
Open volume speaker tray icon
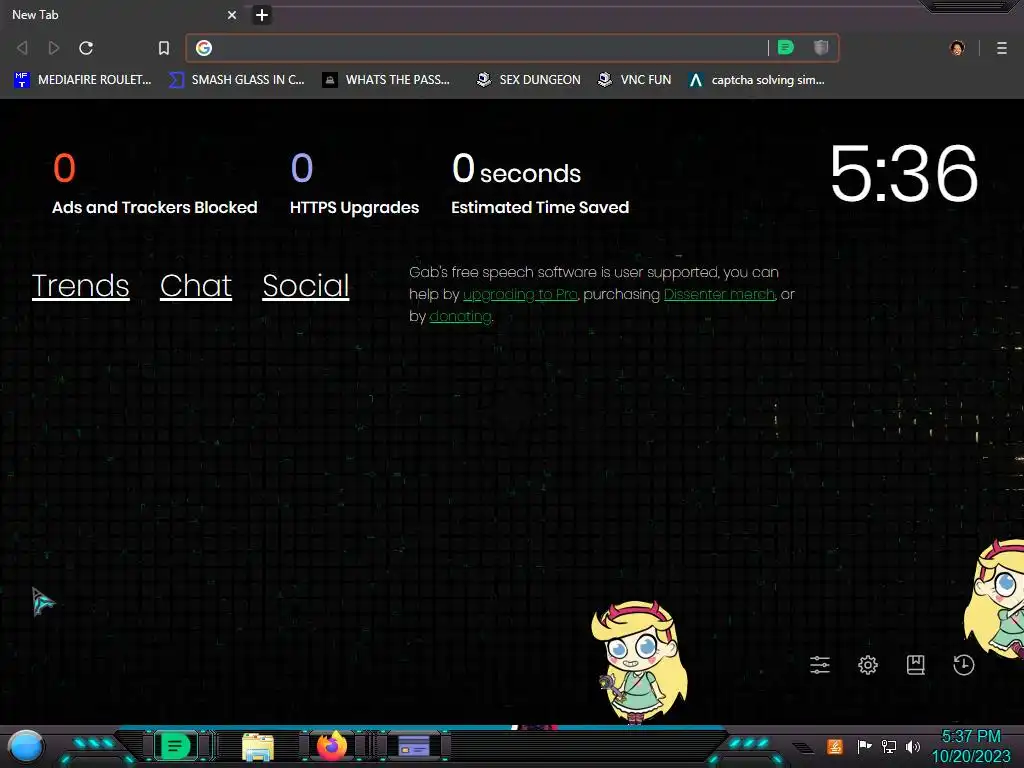click(913, 746)
